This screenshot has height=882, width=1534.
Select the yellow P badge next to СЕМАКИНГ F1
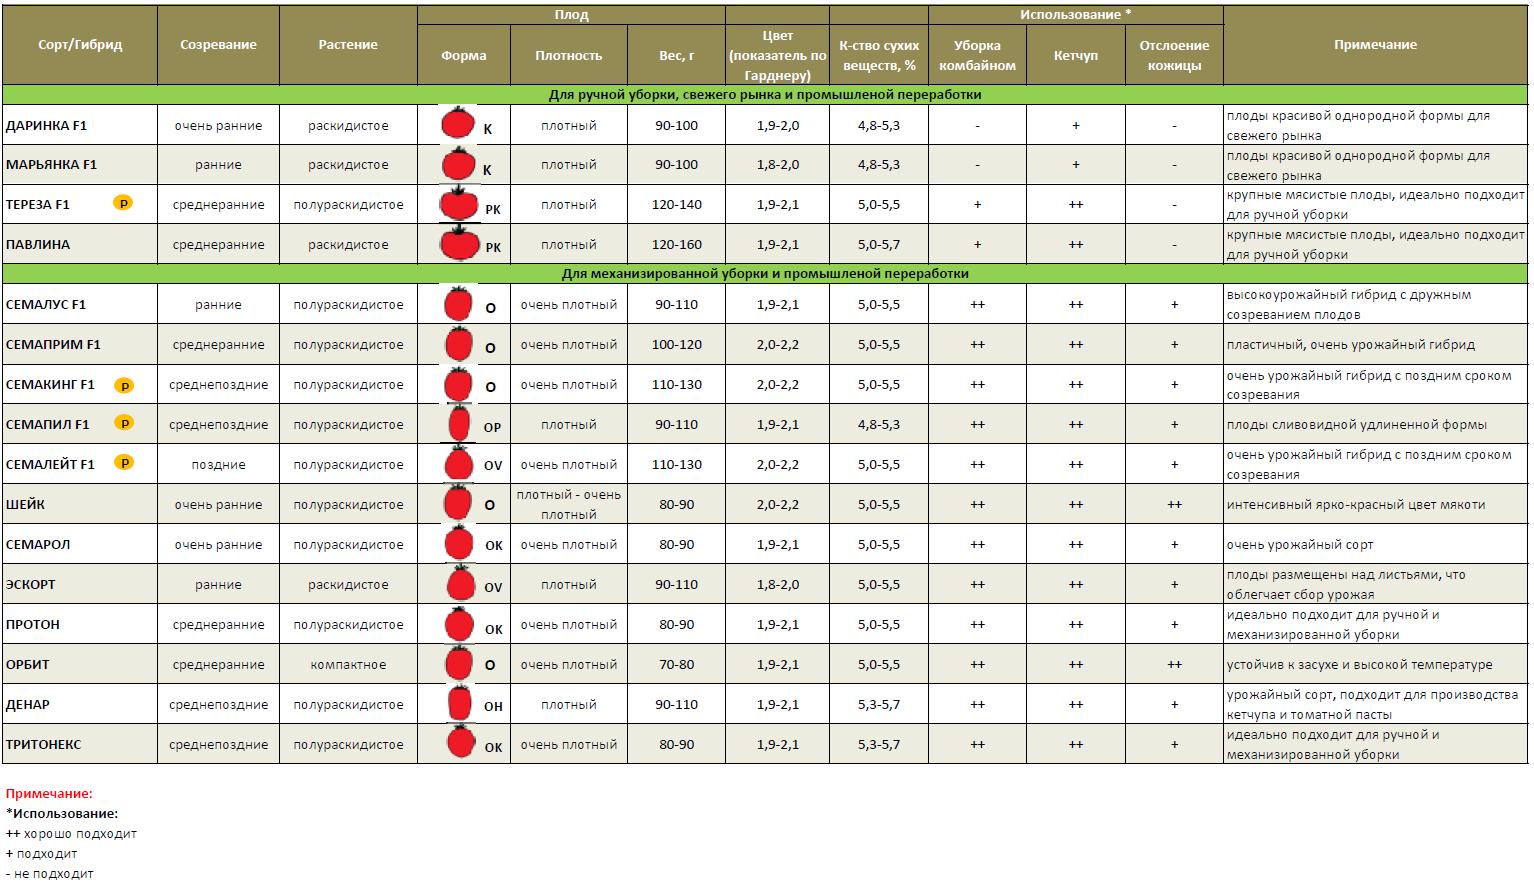123,385
